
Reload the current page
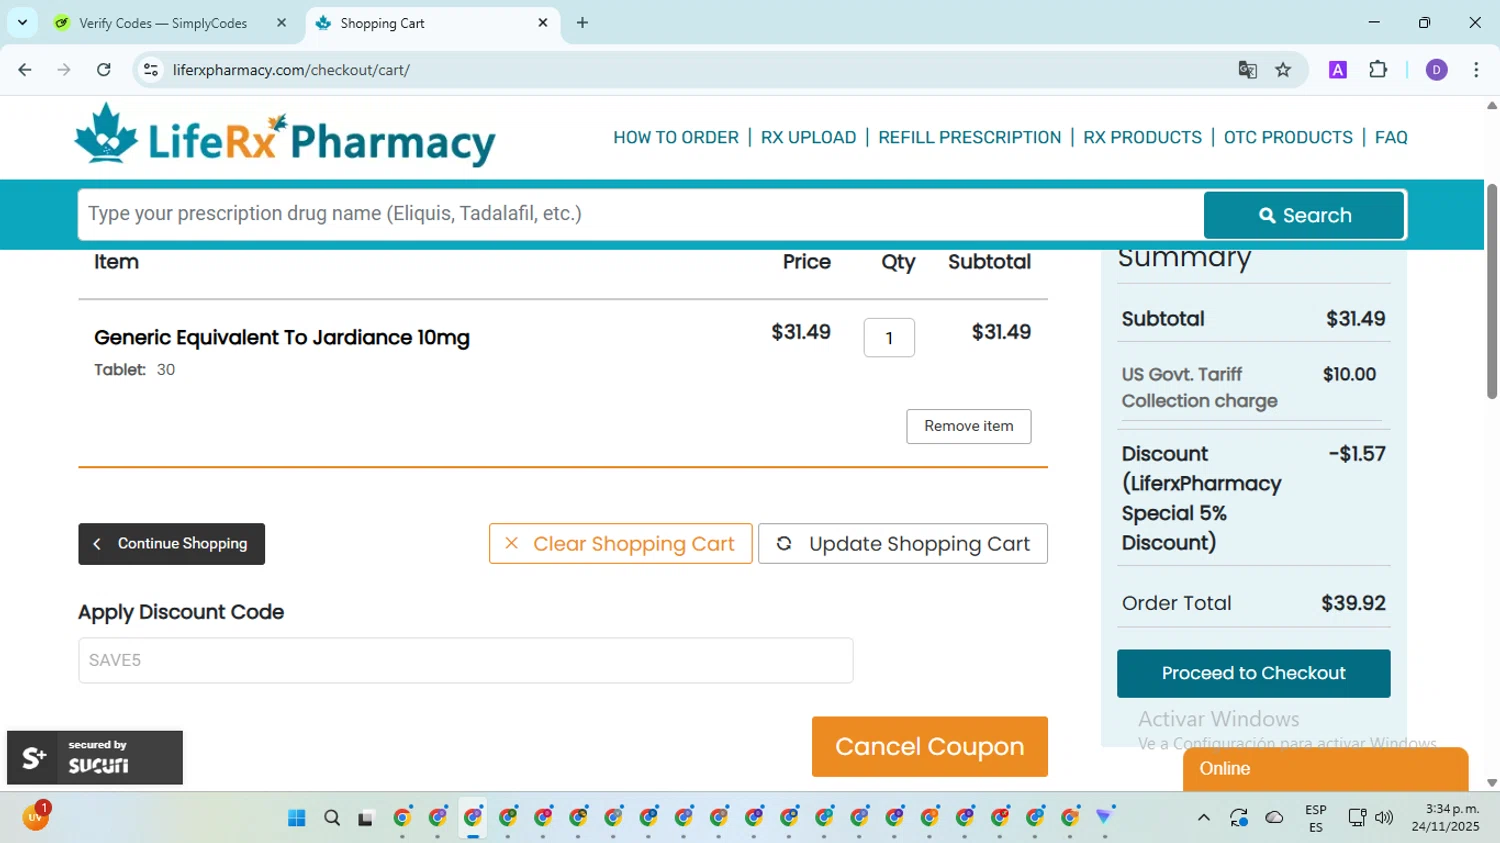click(x=104, y=70)
